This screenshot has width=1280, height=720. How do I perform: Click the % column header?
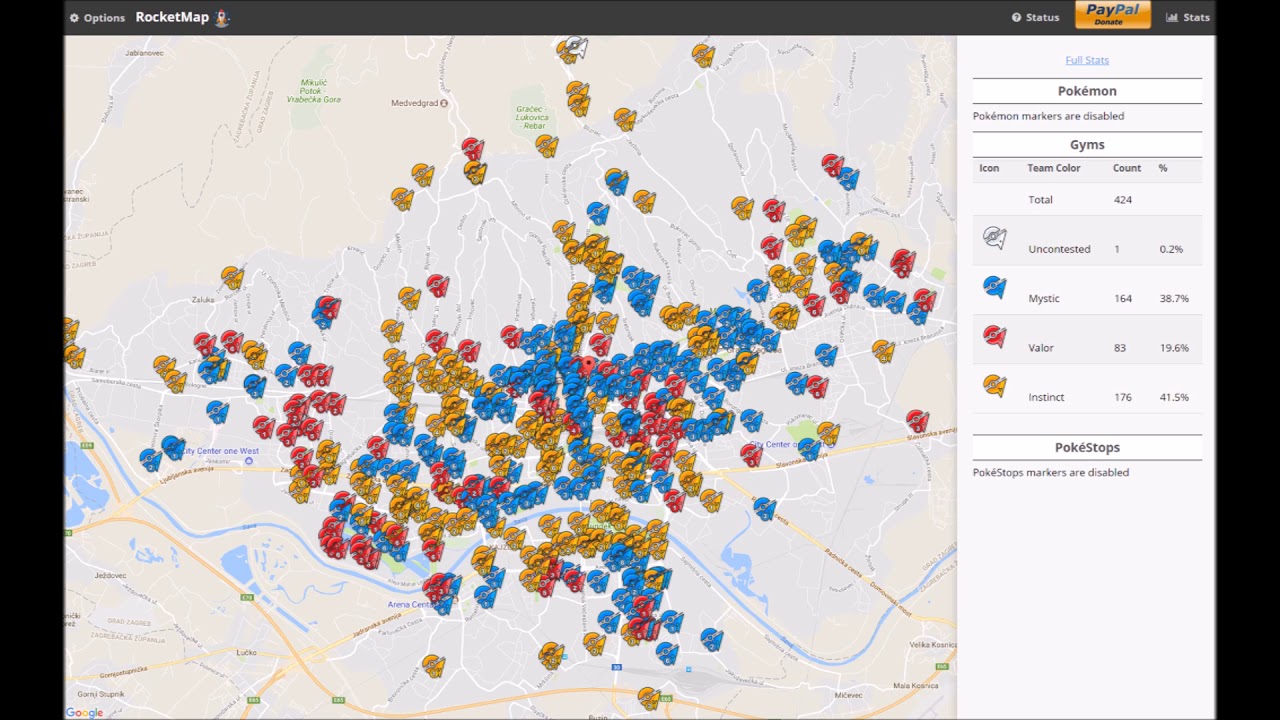1163,168
